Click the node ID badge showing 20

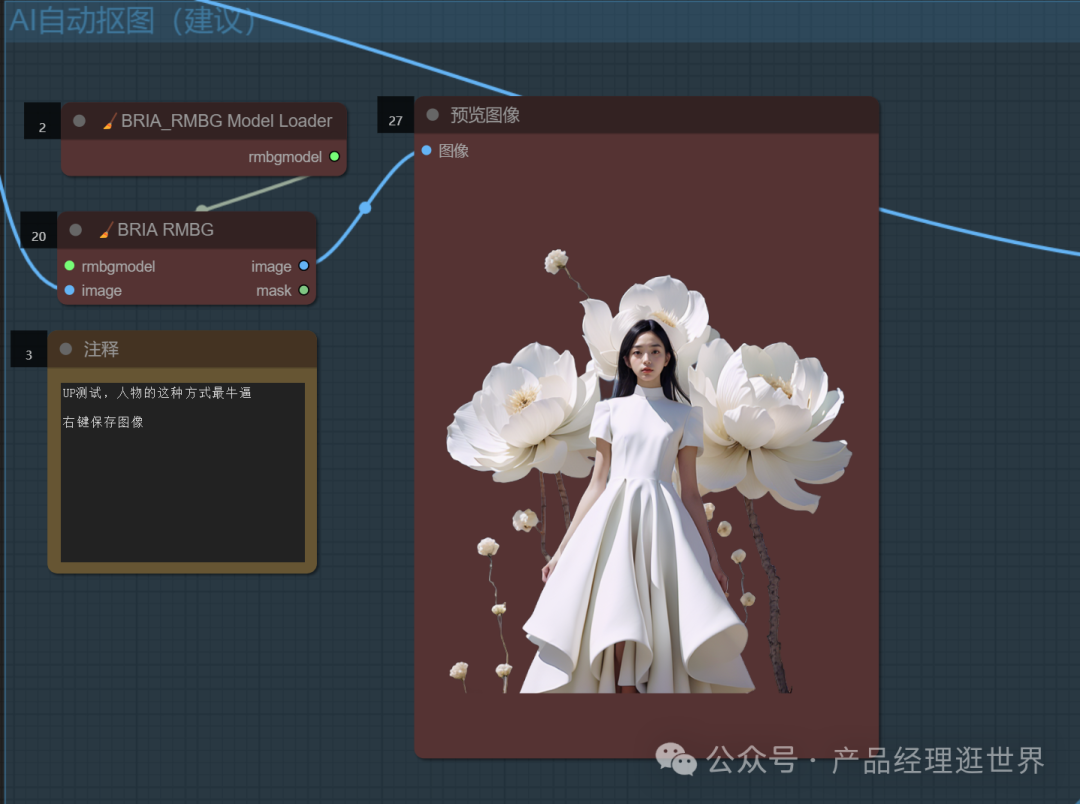(x=38, y=235)
